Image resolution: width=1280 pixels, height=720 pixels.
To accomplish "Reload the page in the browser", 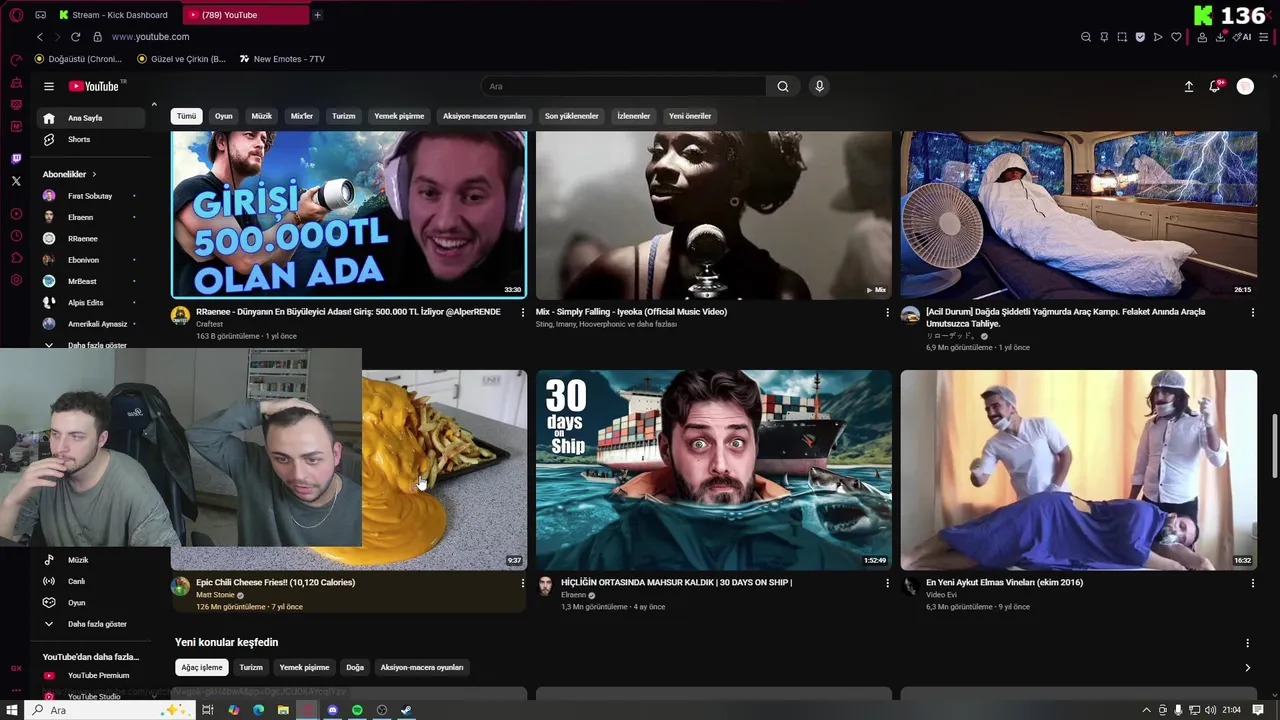I will tap(75, 37).
